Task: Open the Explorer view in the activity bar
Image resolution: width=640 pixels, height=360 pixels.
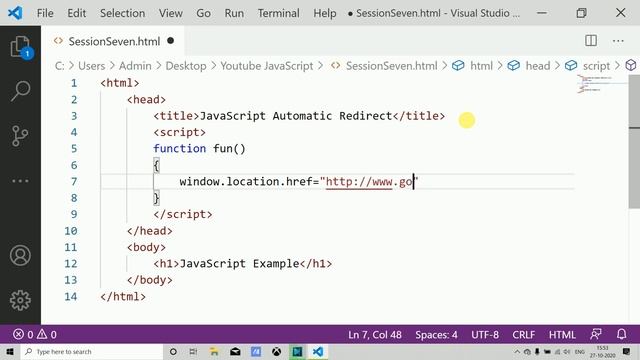Action: tap(20, 47)
